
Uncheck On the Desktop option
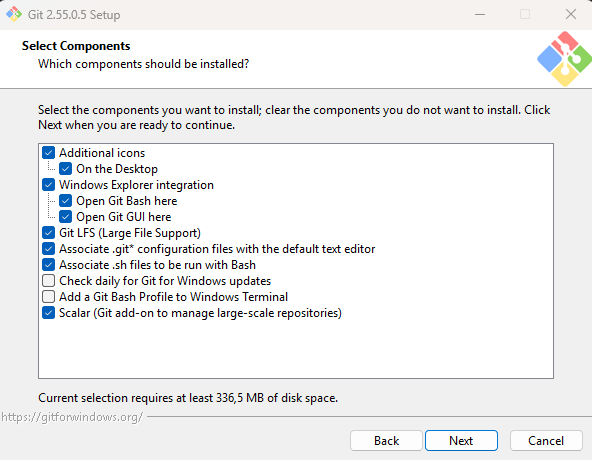point(65,169)
